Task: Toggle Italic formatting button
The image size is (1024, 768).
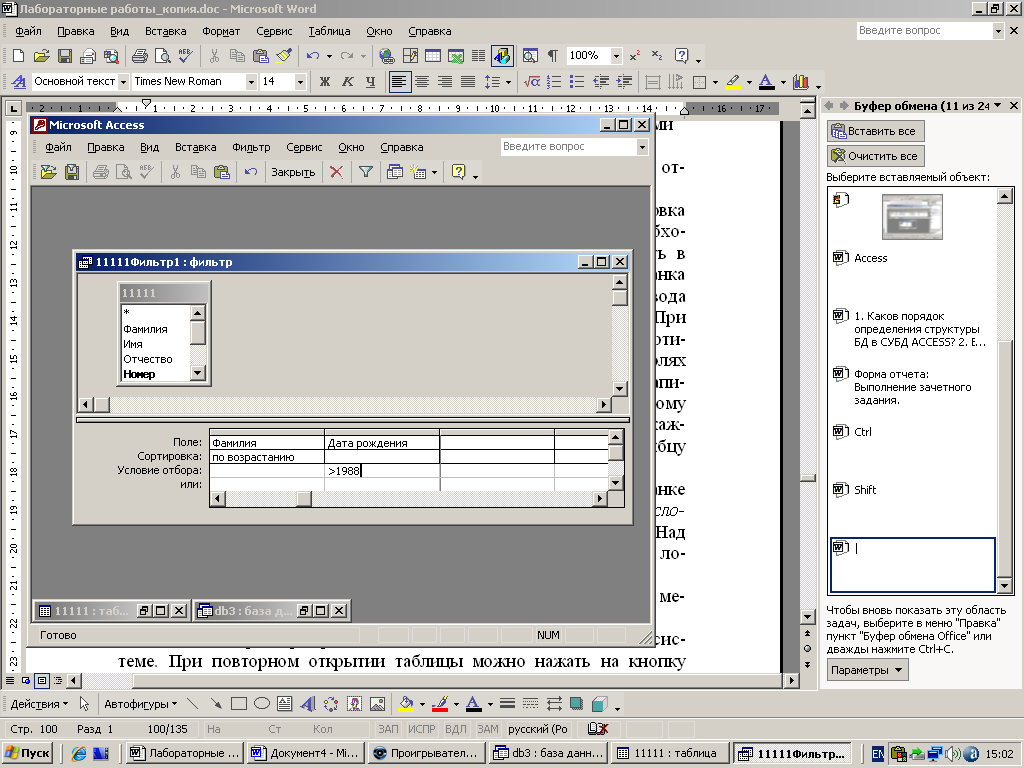Action: click(x=347, y=82)
